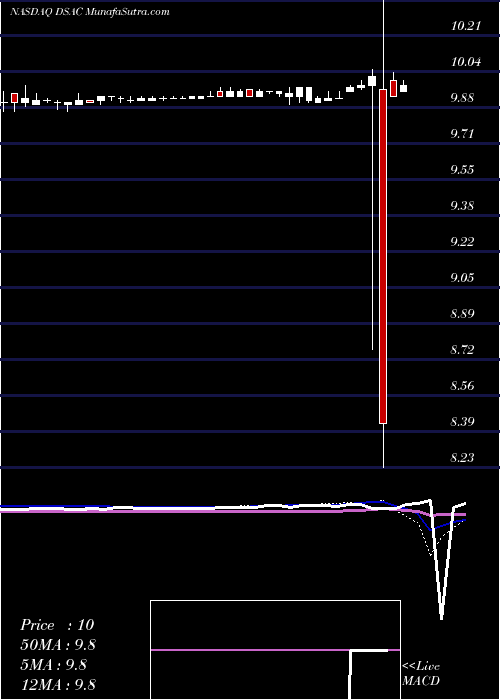Click the 50MA : 9.8 readout
Viewport: 500px width, 700px height.
(58, 645)
